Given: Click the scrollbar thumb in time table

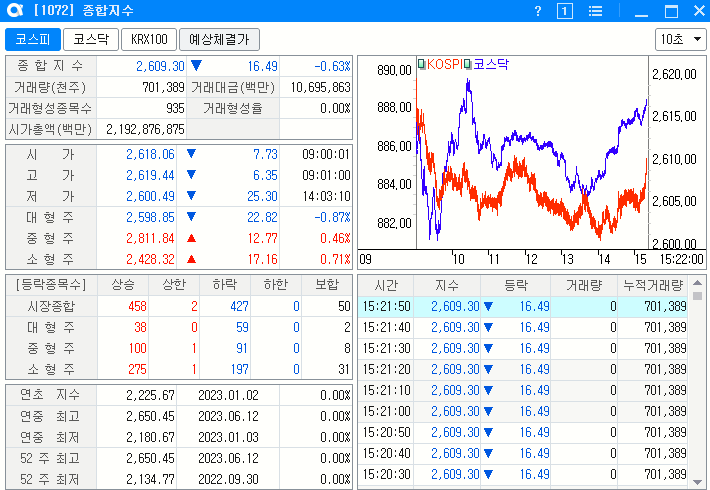Looking at the screenshot, I should [x=697, y=296].
